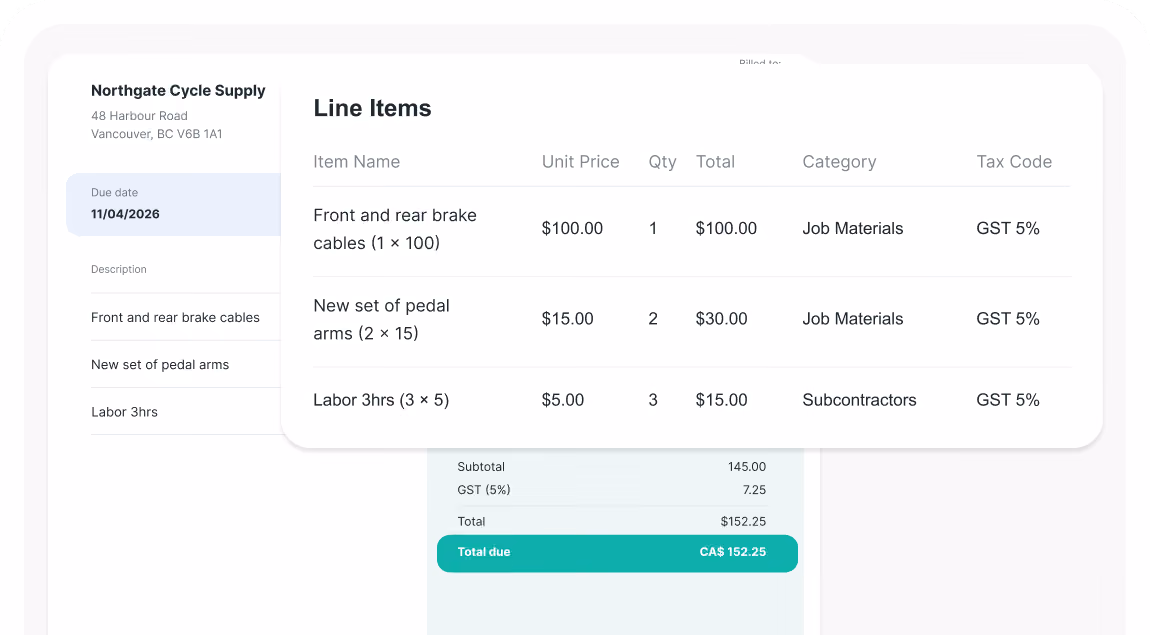
Task: Click the $30.00 total cell
Action: (x=722, y=319)
